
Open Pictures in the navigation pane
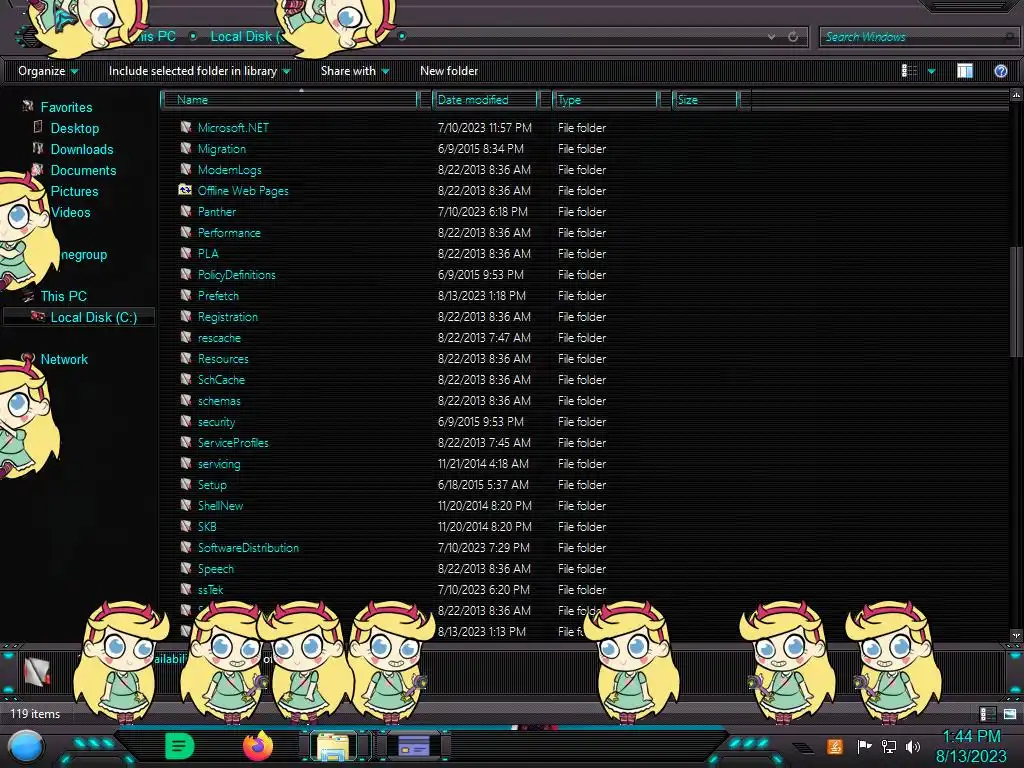click(74, 191)
